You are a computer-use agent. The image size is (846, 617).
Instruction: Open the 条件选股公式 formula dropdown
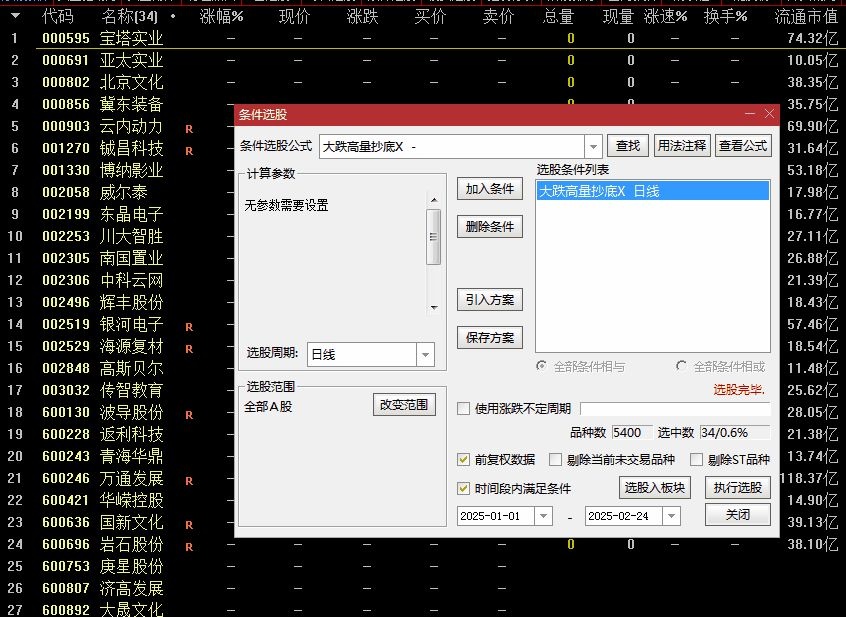[594, 145]
